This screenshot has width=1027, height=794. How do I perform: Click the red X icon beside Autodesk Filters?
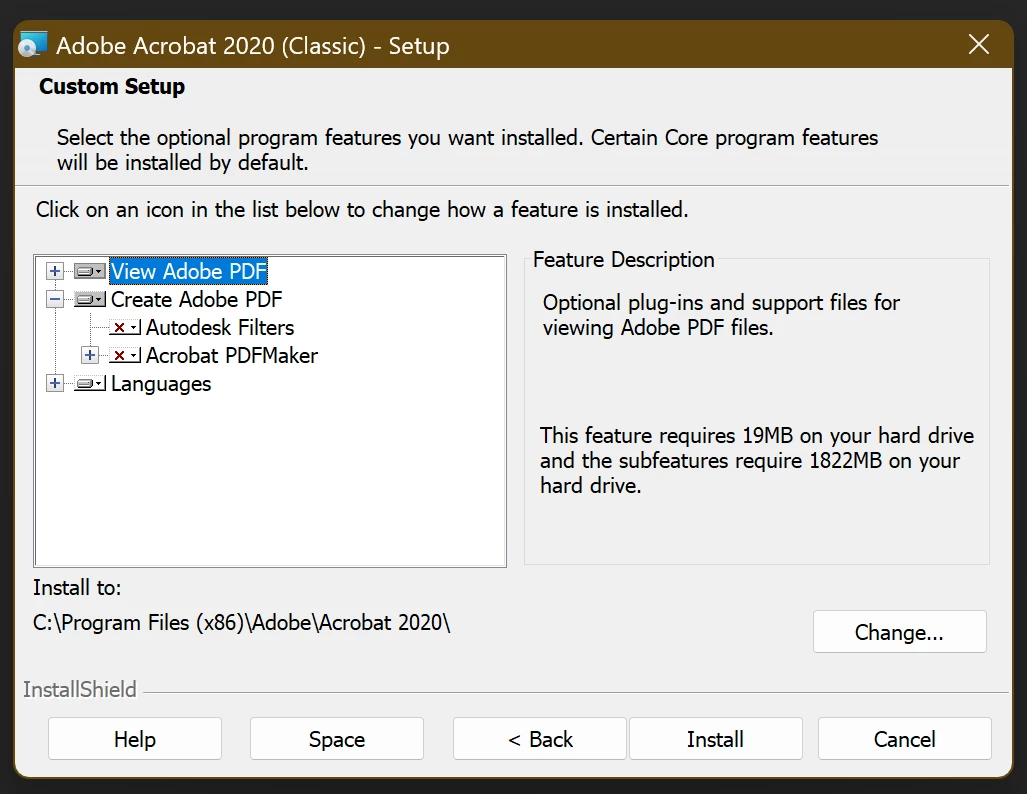pos(124,328)
